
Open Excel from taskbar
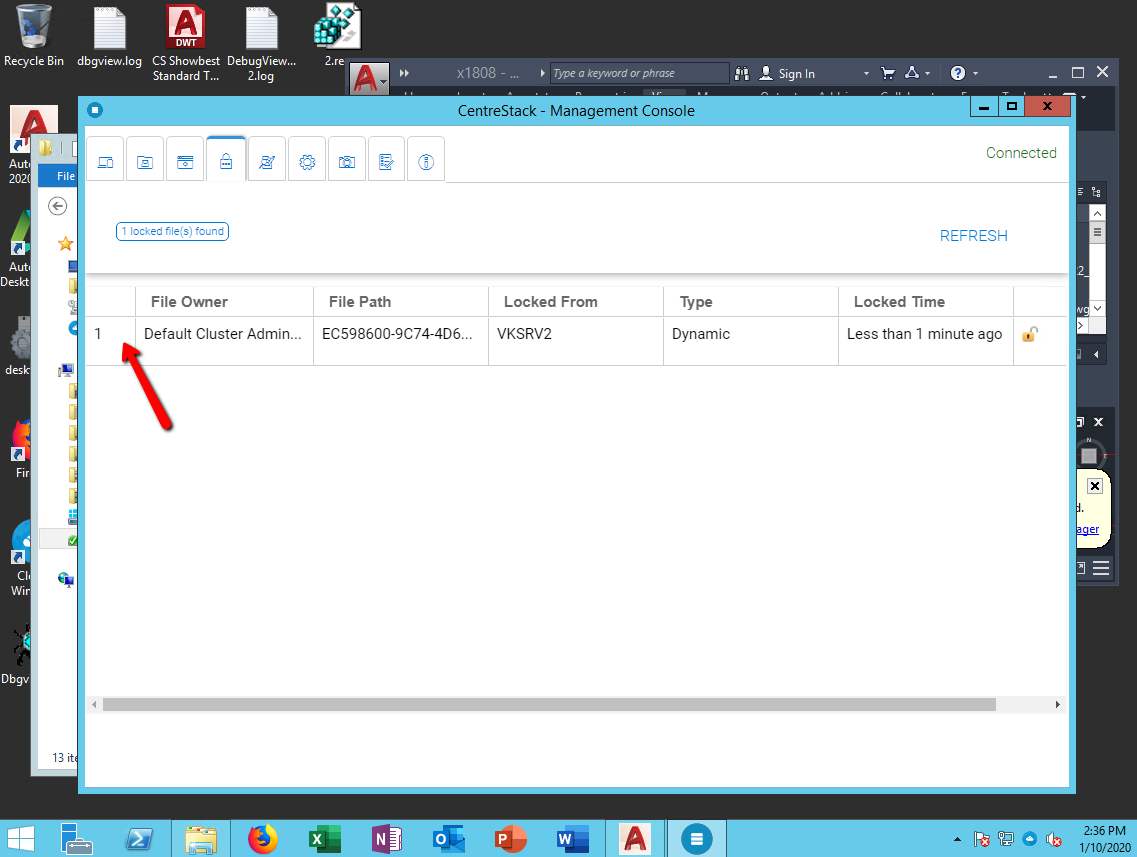pos(324,839)
